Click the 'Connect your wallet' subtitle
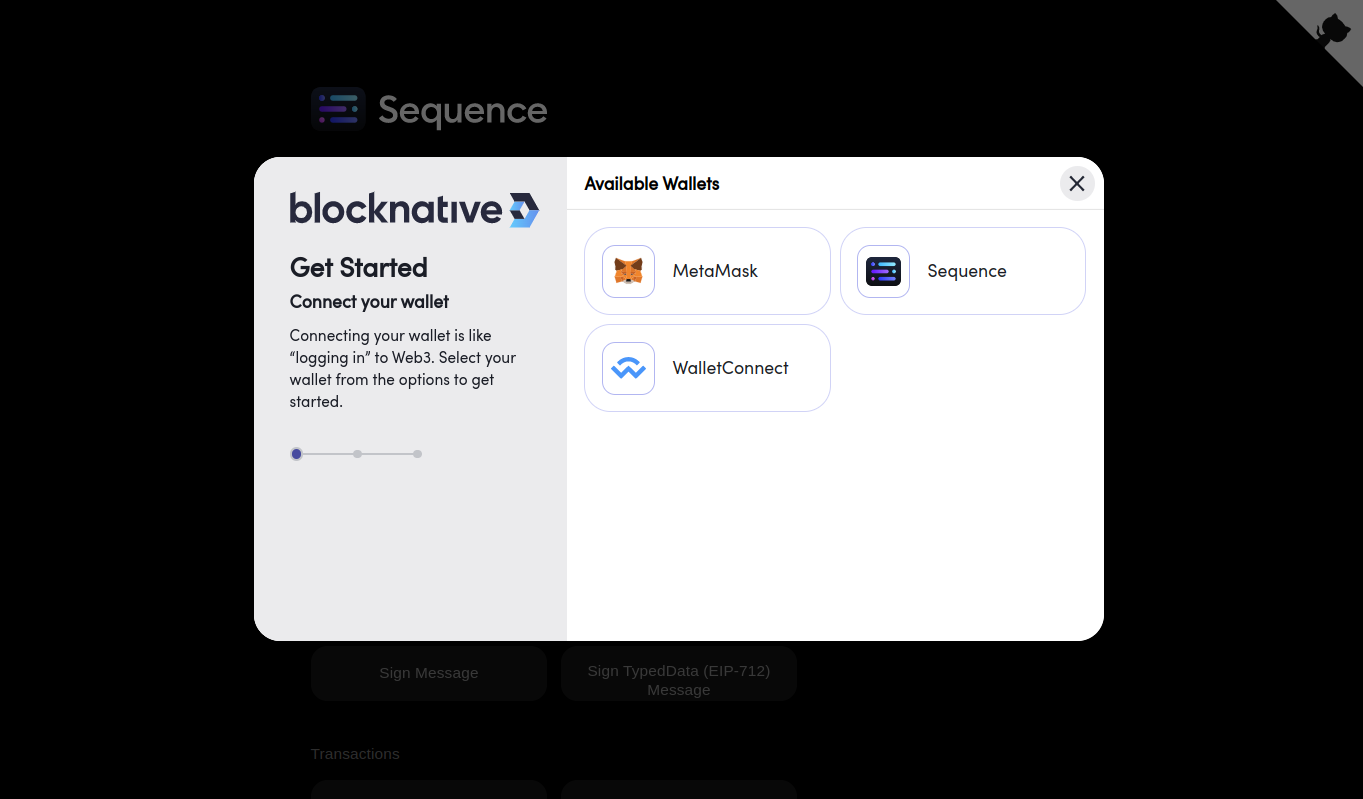 (x=369, y=302)
